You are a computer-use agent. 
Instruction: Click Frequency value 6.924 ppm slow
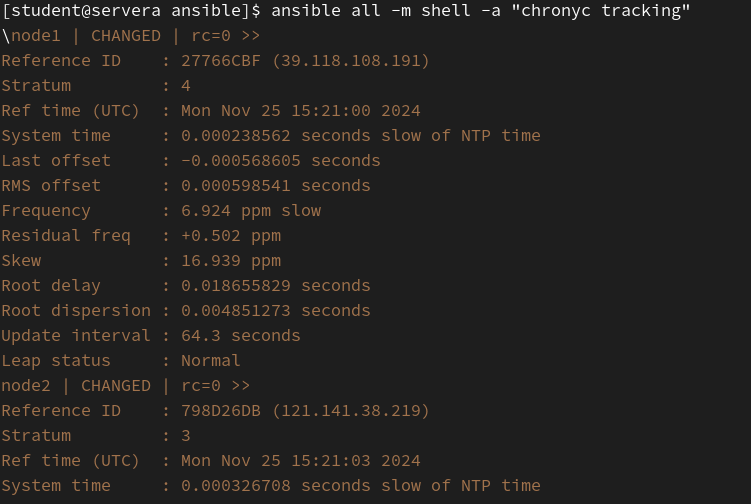(251, 211)
